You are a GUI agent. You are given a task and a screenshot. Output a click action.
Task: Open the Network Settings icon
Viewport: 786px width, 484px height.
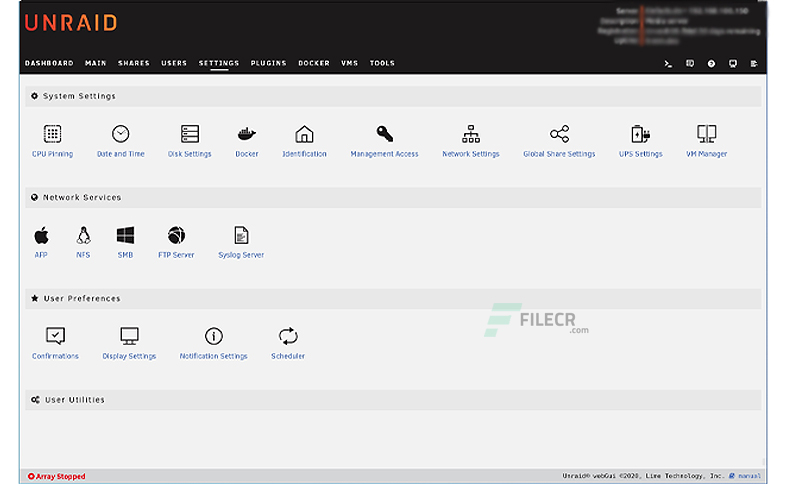click(x=471, y=134)
